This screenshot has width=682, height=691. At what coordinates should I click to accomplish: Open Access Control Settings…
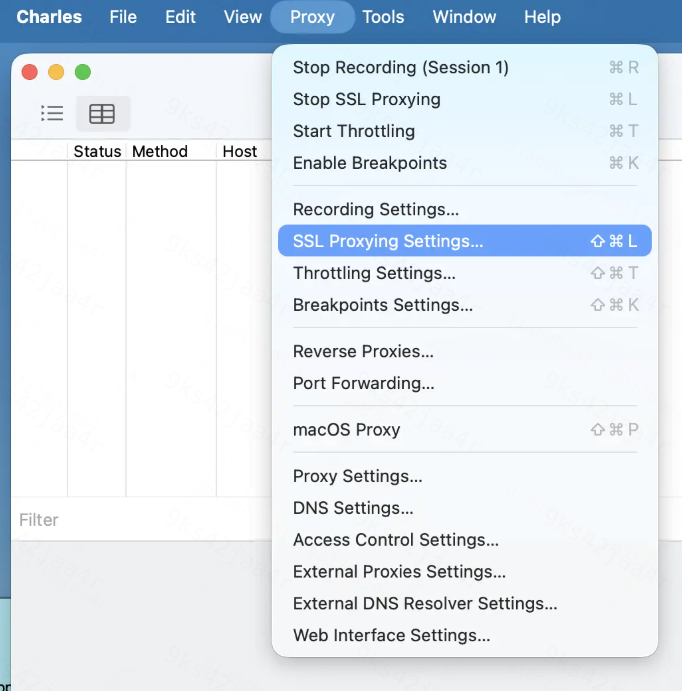tap(465, 539)
